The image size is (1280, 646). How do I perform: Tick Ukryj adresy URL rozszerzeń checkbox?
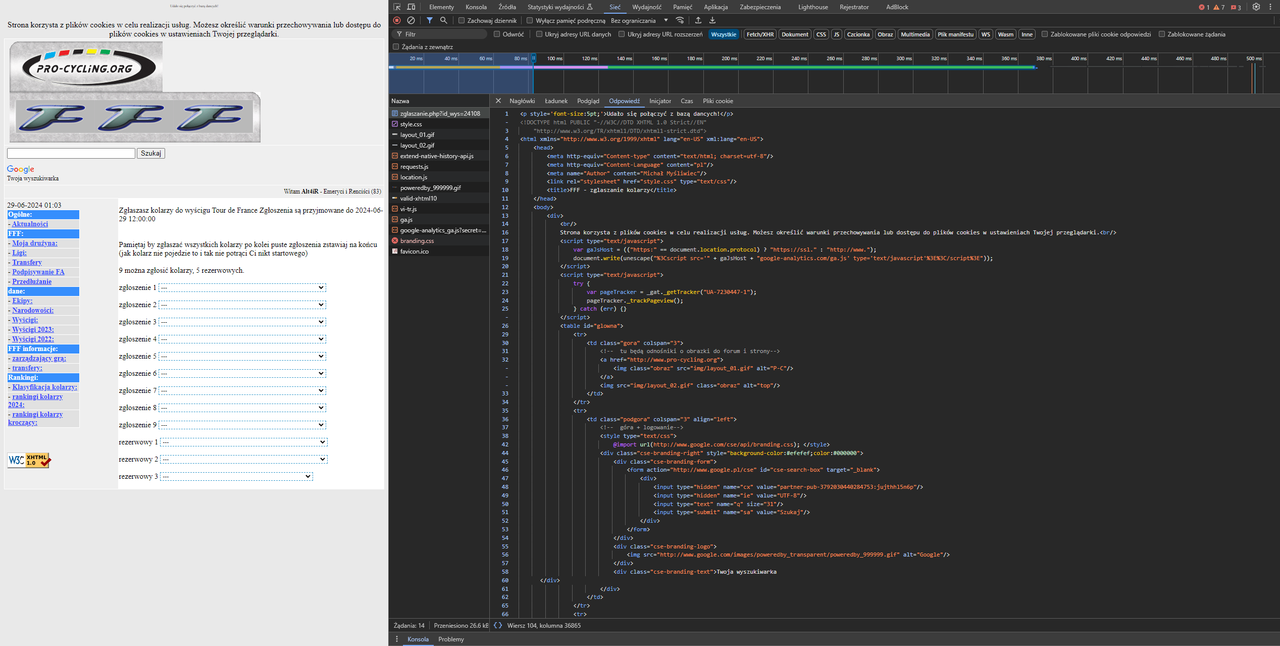point(622,34)
